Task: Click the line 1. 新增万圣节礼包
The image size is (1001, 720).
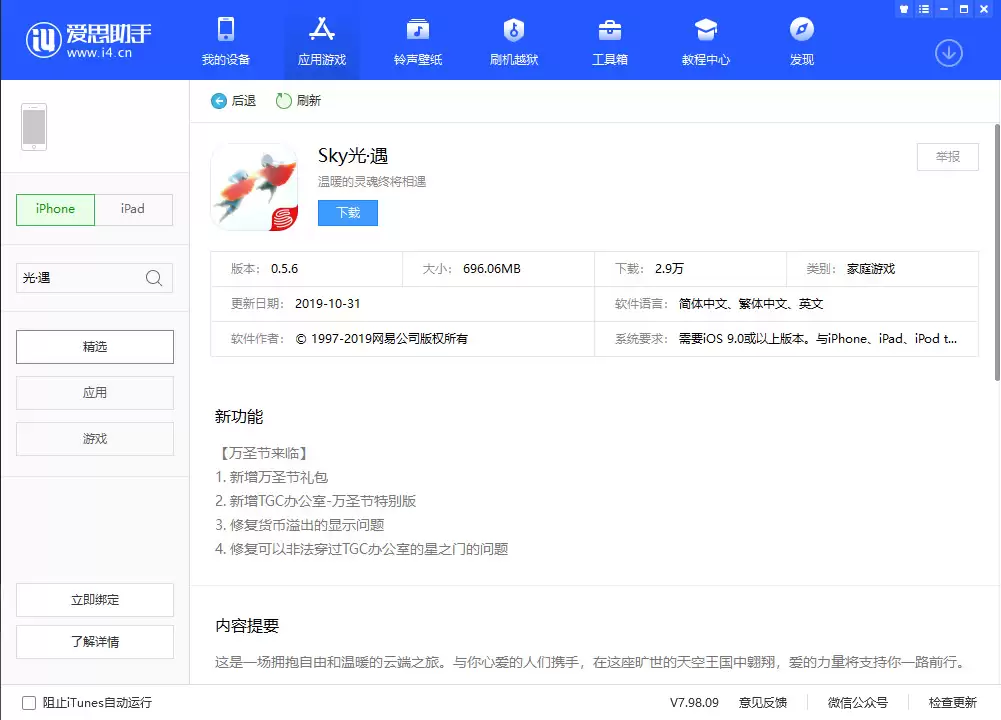Action: point(271,477)
